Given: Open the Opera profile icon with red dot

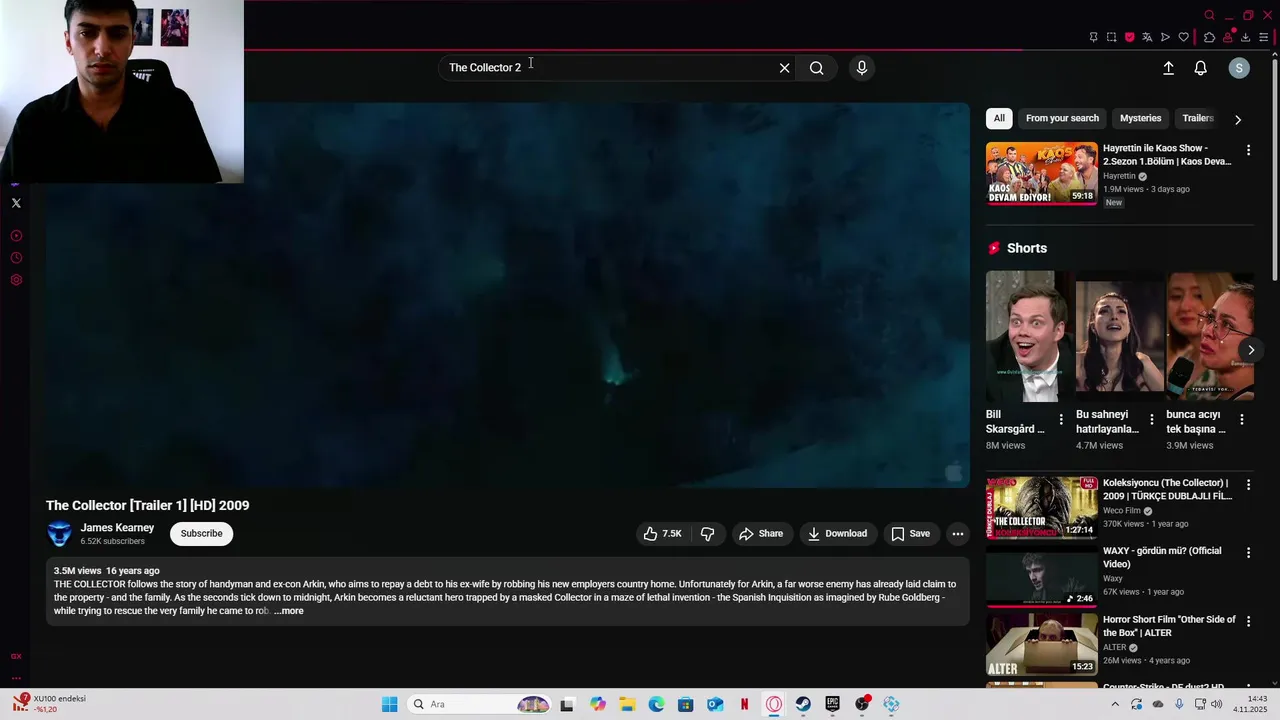Looking at the screenshot, I should pyautogui.click(x=1228, y=37).
